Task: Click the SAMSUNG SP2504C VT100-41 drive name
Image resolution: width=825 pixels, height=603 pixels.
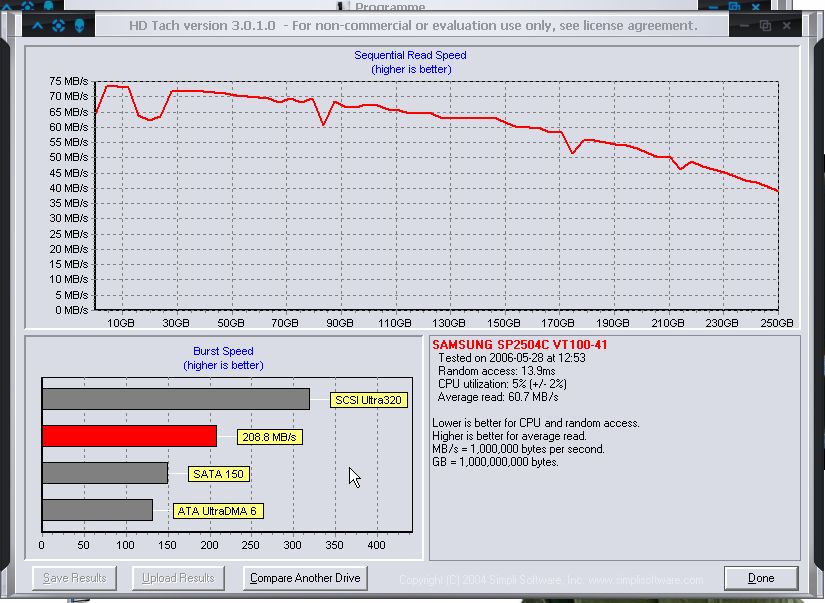Action: [520, 345]
